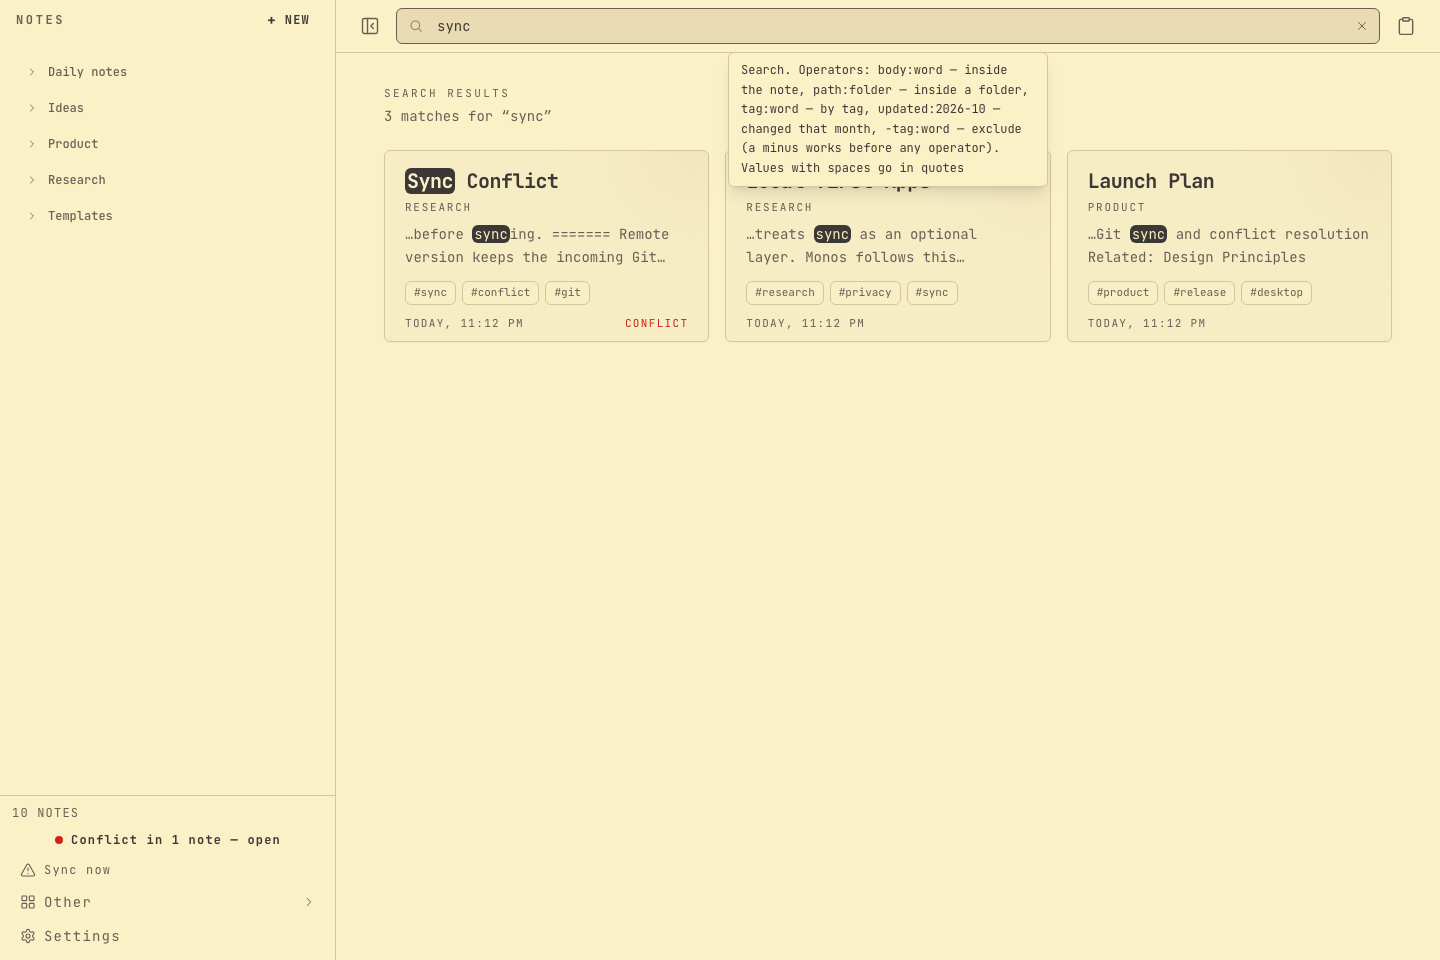The width and height of the screenshot is (1440, 960).
Task: Select the Research folder label
Action: tap(77, 180)
